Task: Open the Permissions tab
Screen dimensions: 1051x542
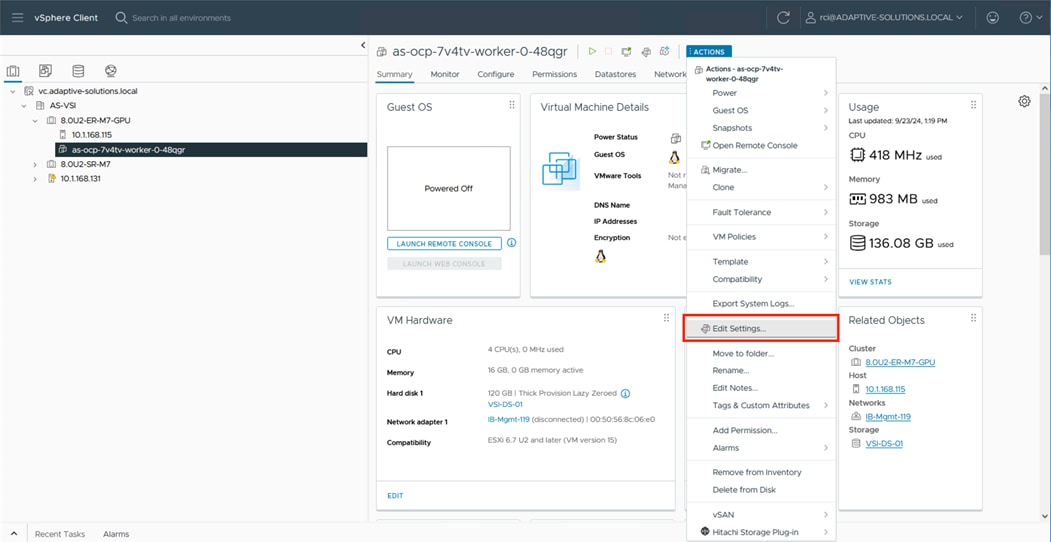Action: click(554, 74)
